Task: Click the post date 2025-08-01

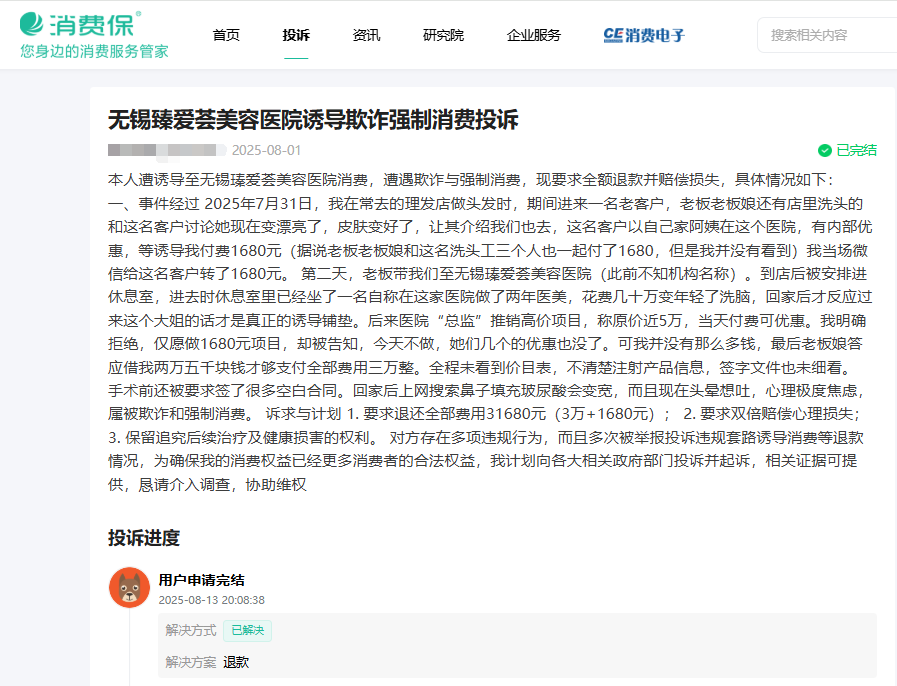Action: pyautogui.click(x=266, y=150)
